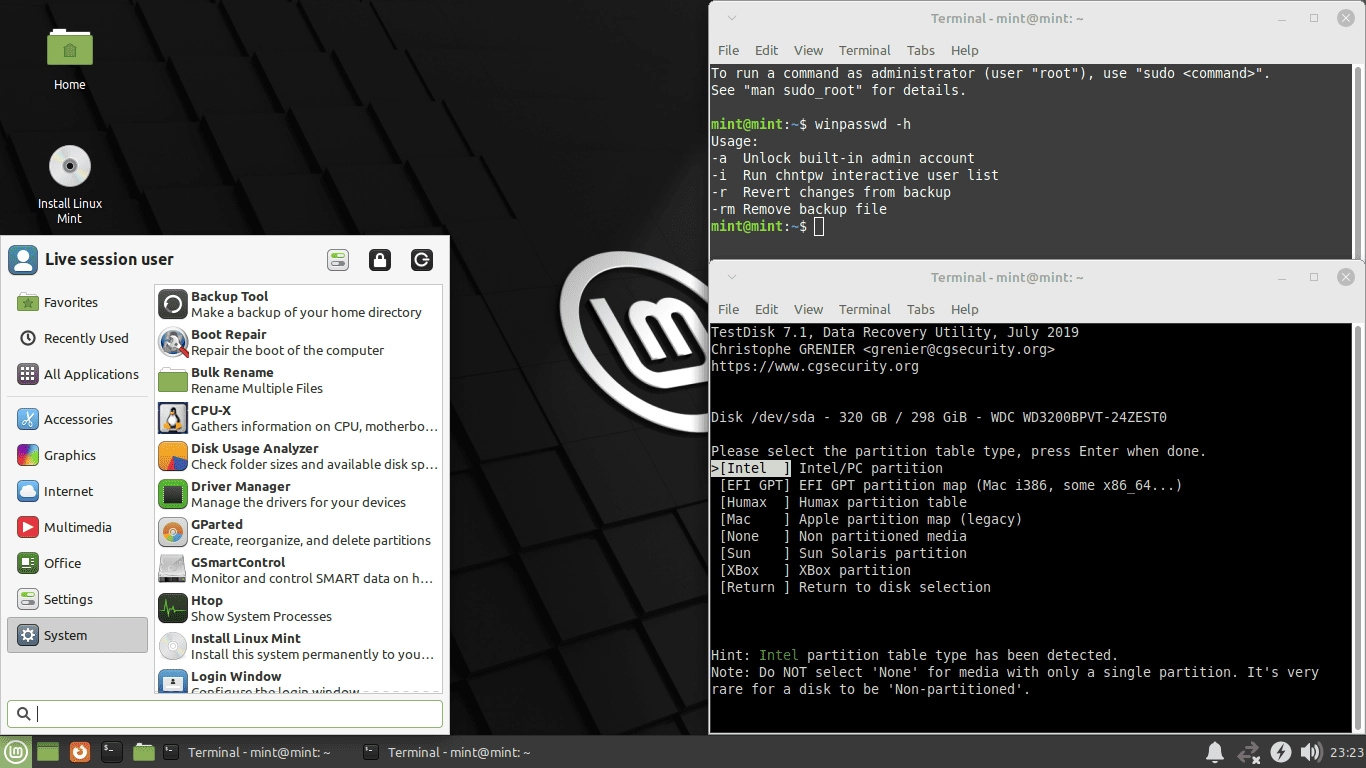
Task: Select Multimedia category
Action: click(78, 527)
